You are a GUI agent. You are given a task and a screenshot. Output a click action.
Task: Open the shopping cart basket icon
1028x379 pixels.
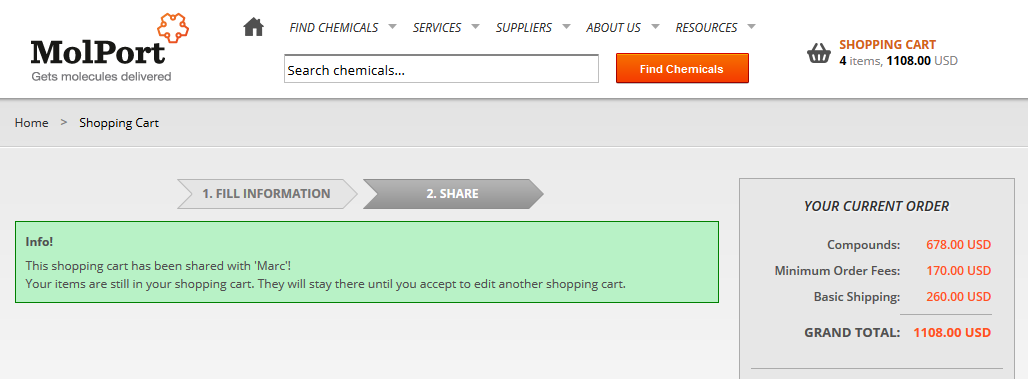[x=819, y=52]
